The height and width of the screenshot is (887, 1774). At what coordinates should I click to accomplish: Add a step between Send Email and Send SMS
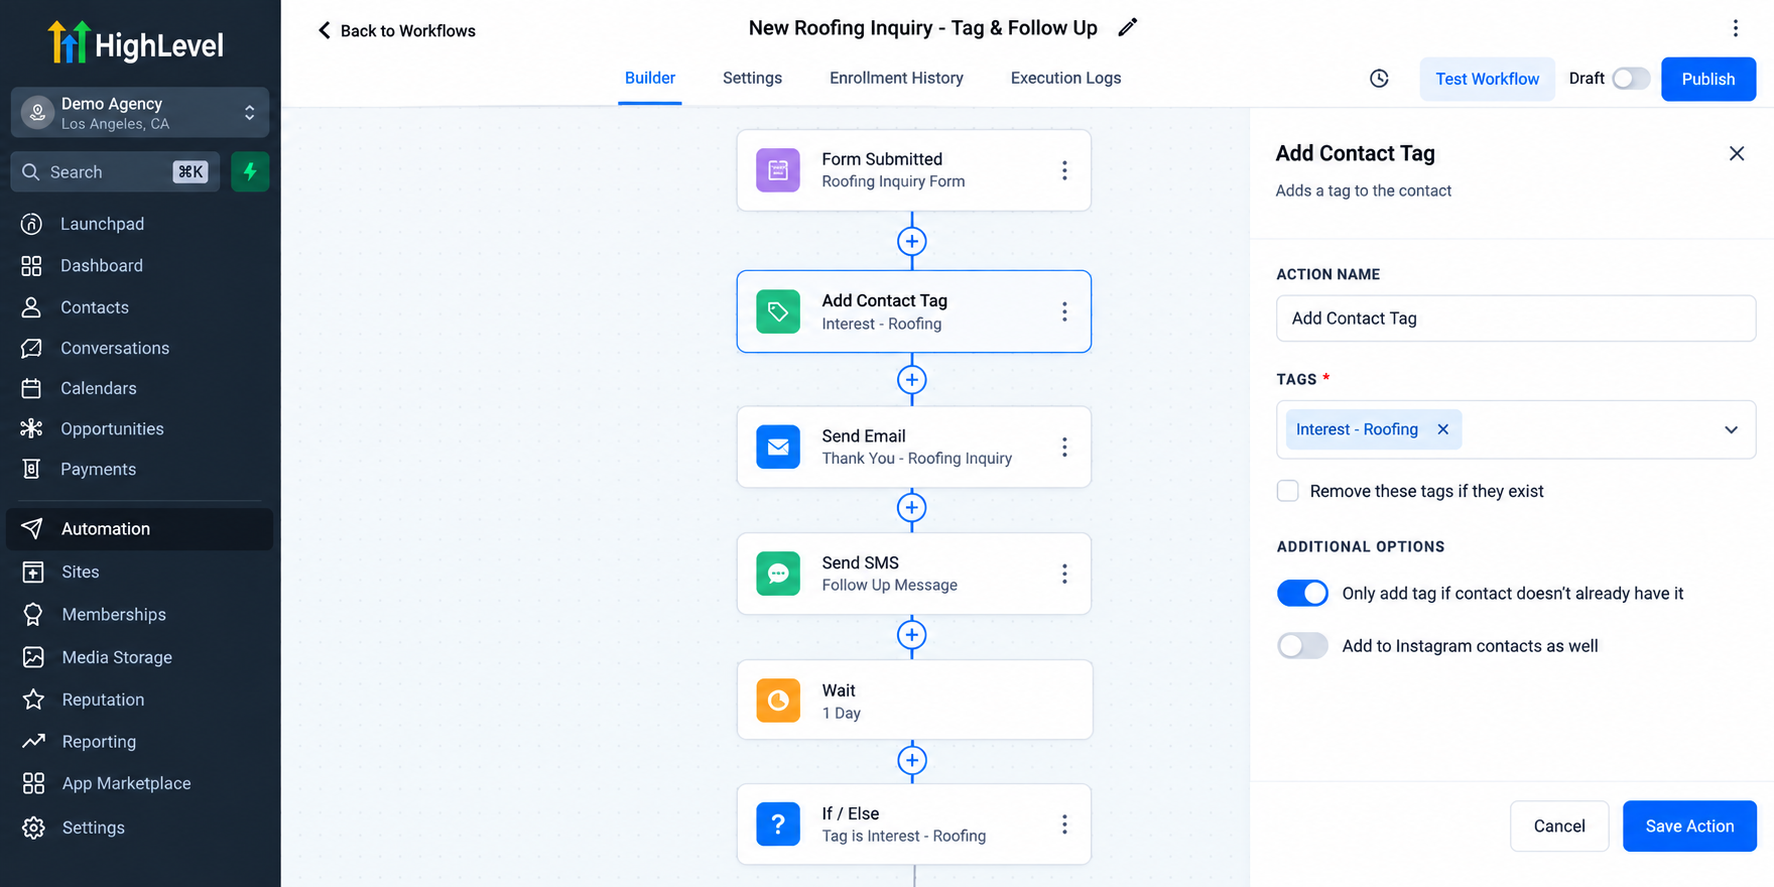912,508
